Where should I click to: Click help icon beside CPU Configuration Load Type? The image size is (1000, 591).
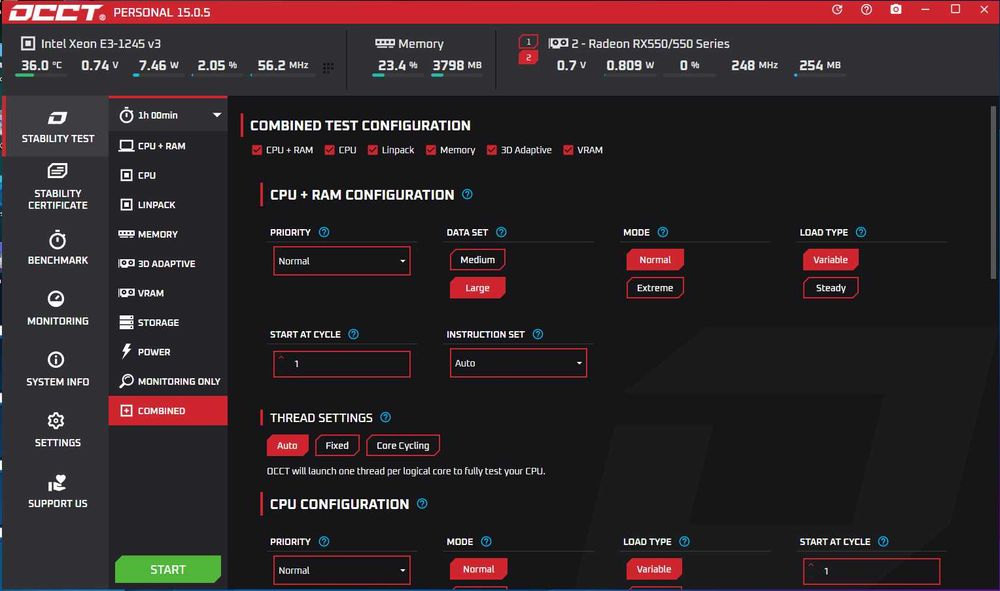[684, 541]
